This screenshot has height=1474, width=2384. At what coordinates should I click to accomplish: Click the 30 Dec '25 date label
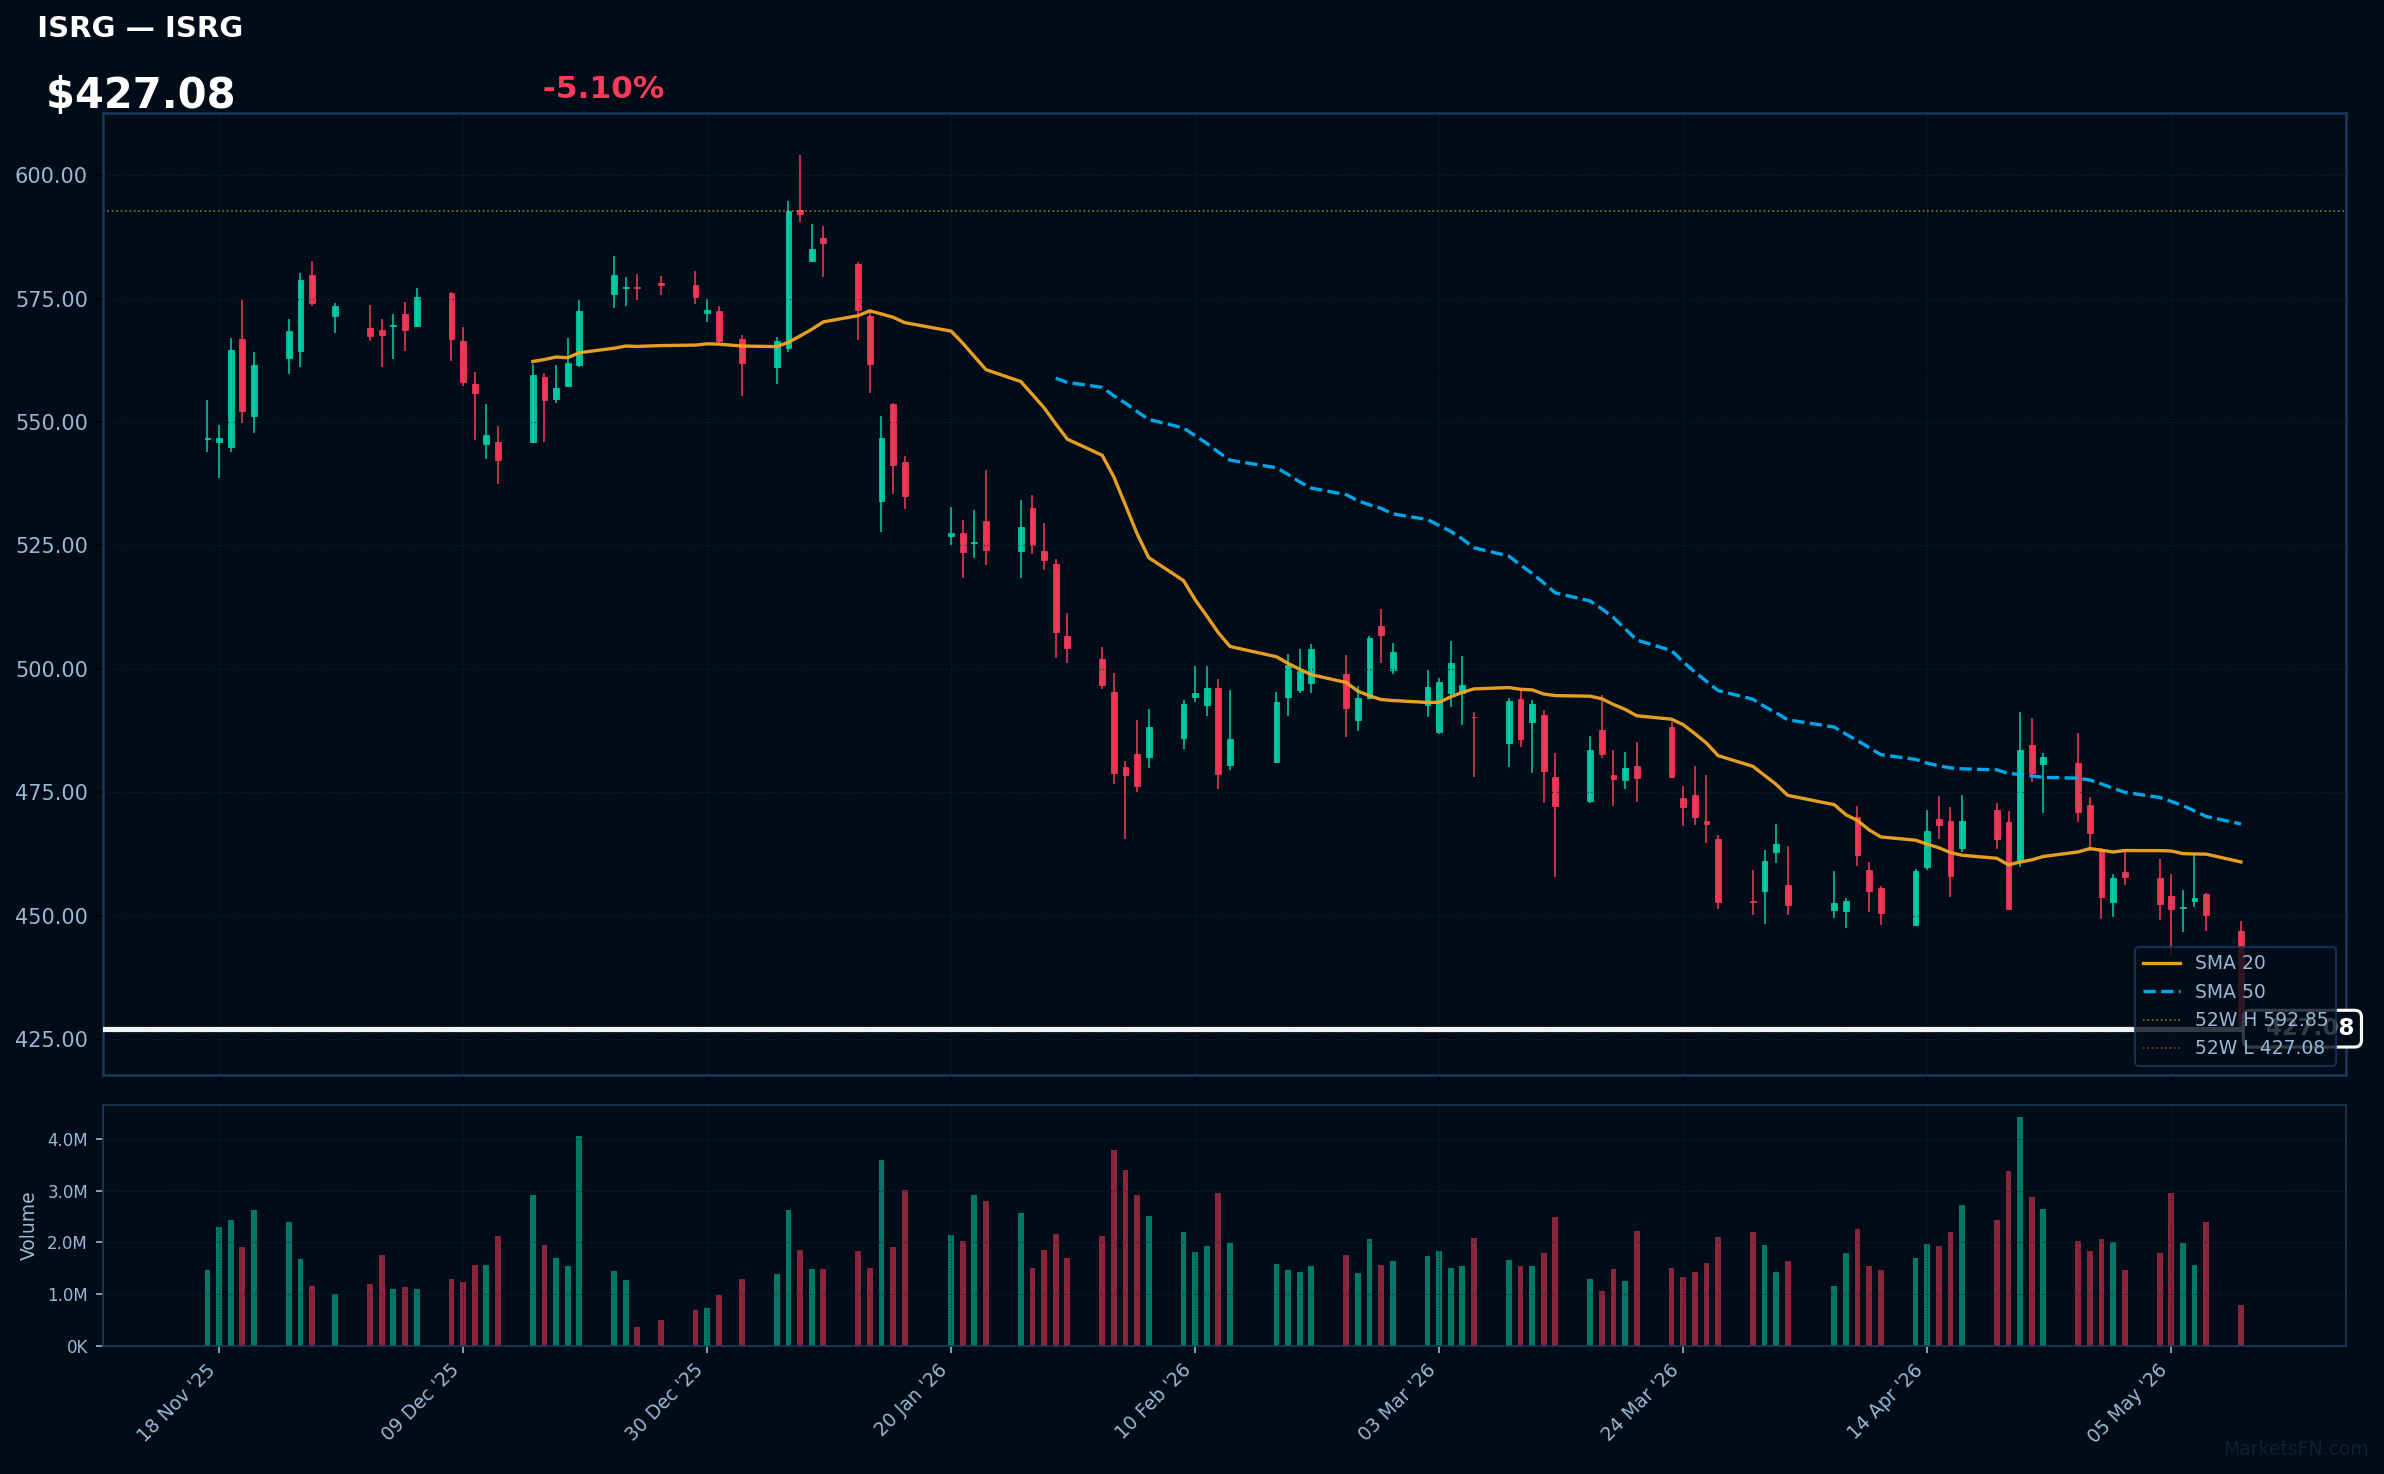coord(664,1402)
